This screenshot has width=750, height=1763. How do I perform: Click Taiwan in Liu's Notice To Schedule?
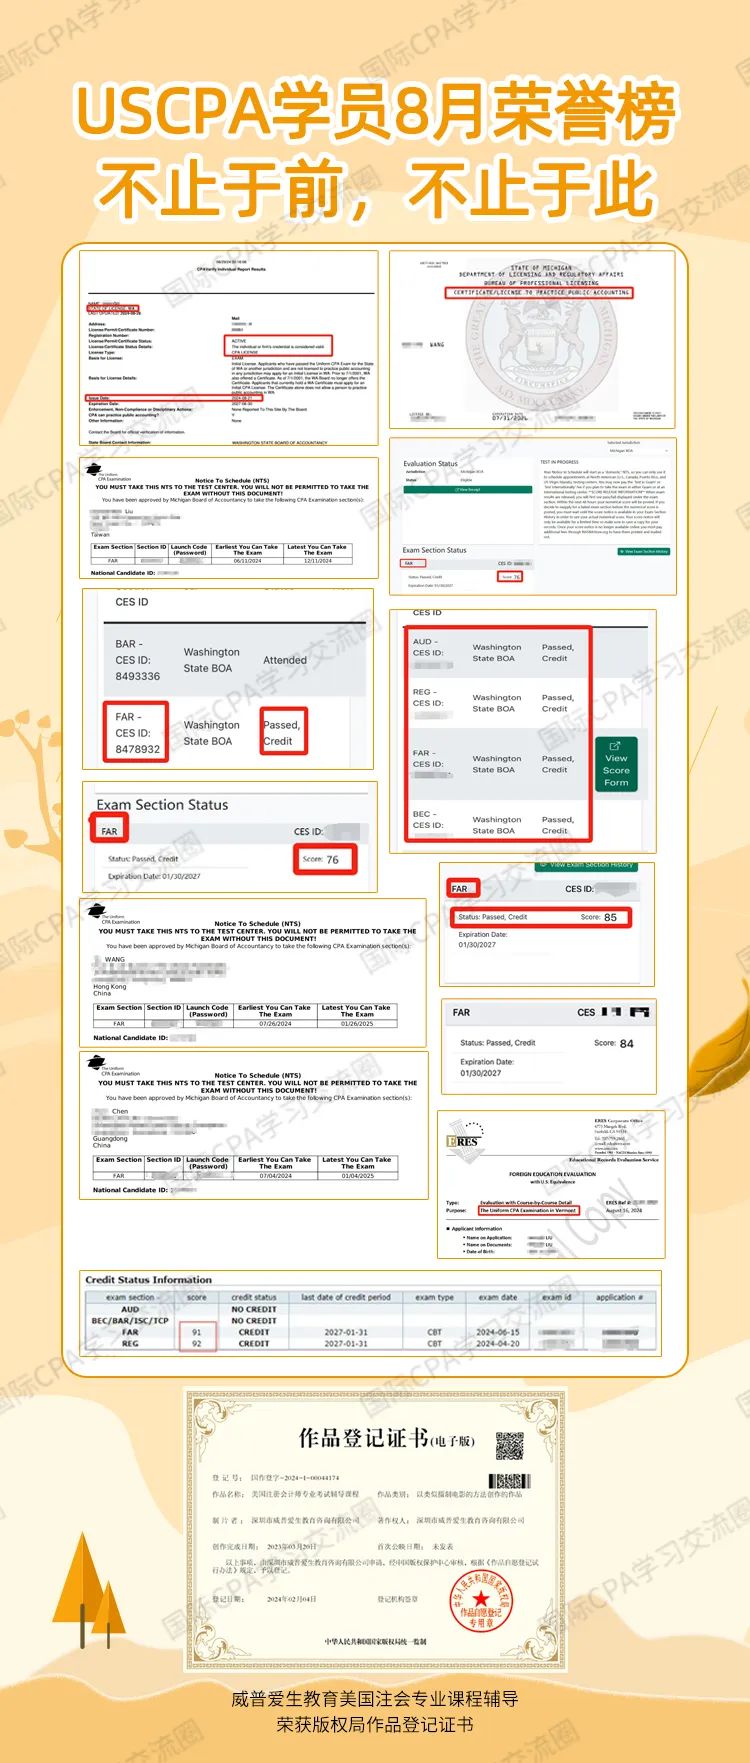(100, 535)
